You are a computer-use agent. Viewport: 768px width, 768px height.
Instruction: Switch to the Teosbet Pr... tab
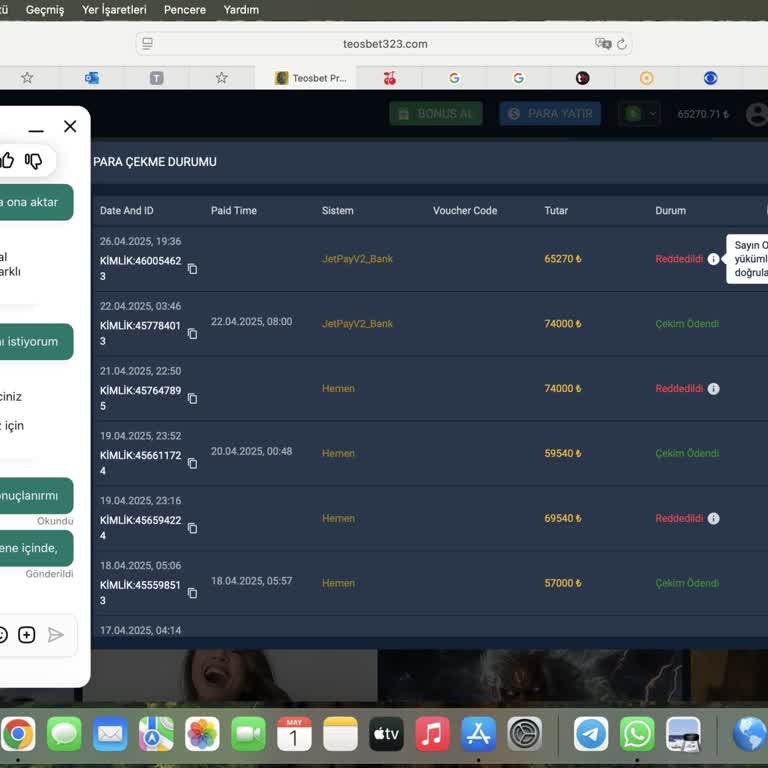click(306, 78)
